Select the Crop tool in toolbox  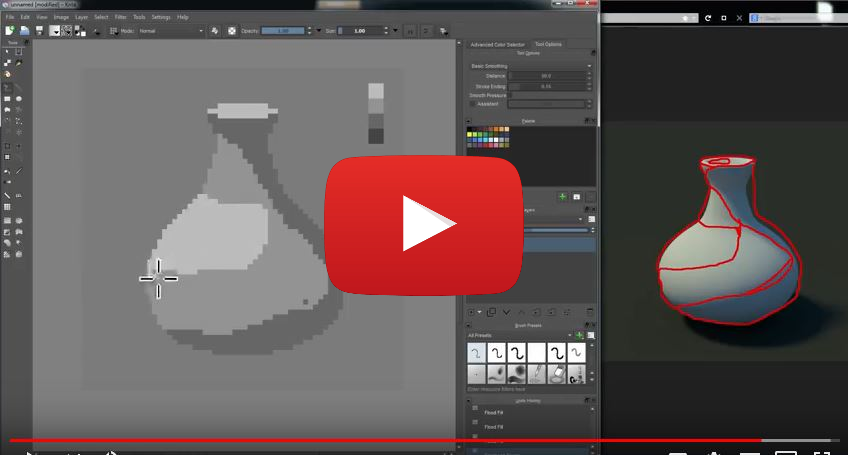click(7, 146)
